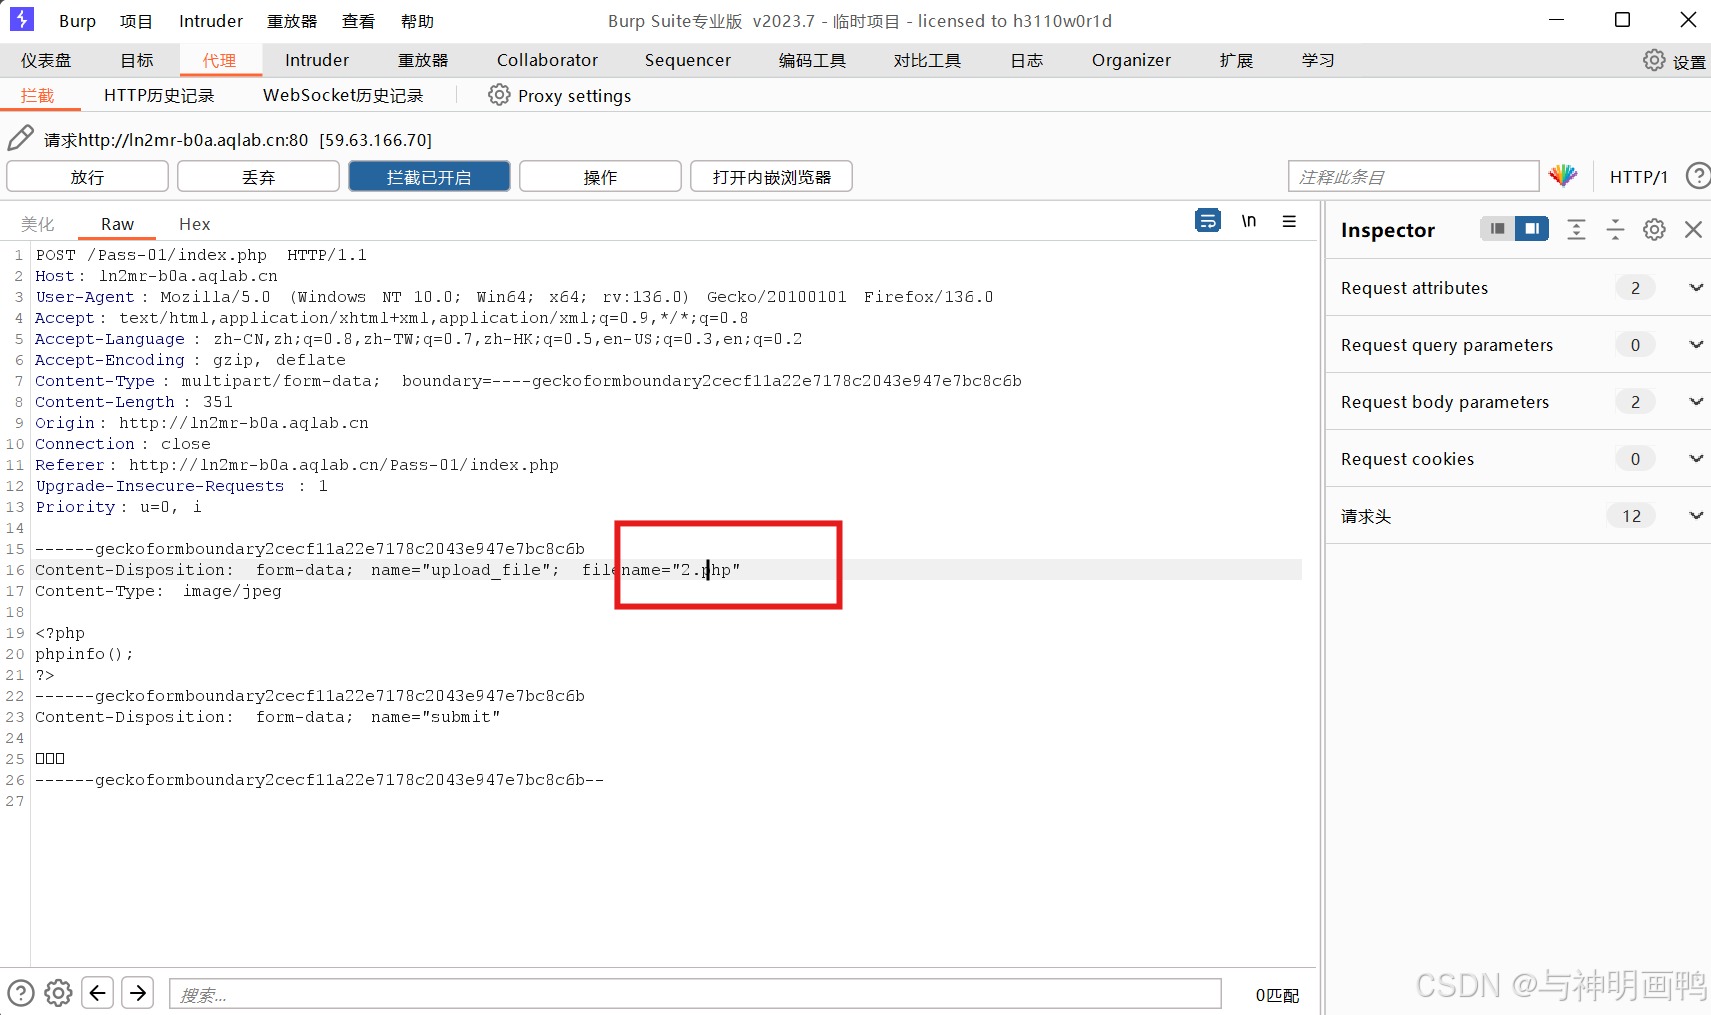Click the Burp Suite logo icon
The image size is (1711, 1015).
click(x=21, y=19)
